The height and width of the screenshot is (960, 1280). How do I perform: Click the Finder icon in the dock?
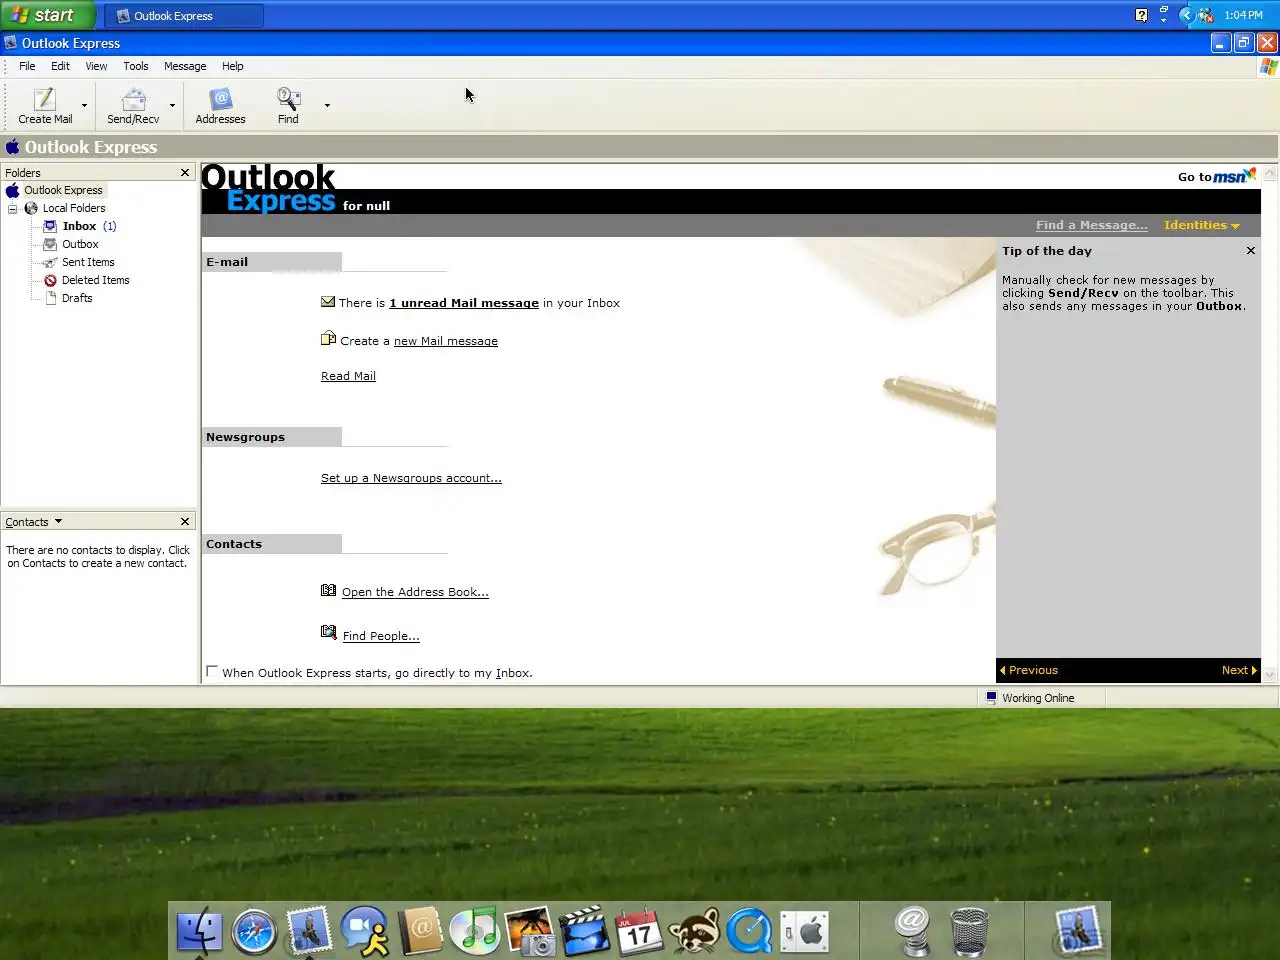[x=199, y=931]
